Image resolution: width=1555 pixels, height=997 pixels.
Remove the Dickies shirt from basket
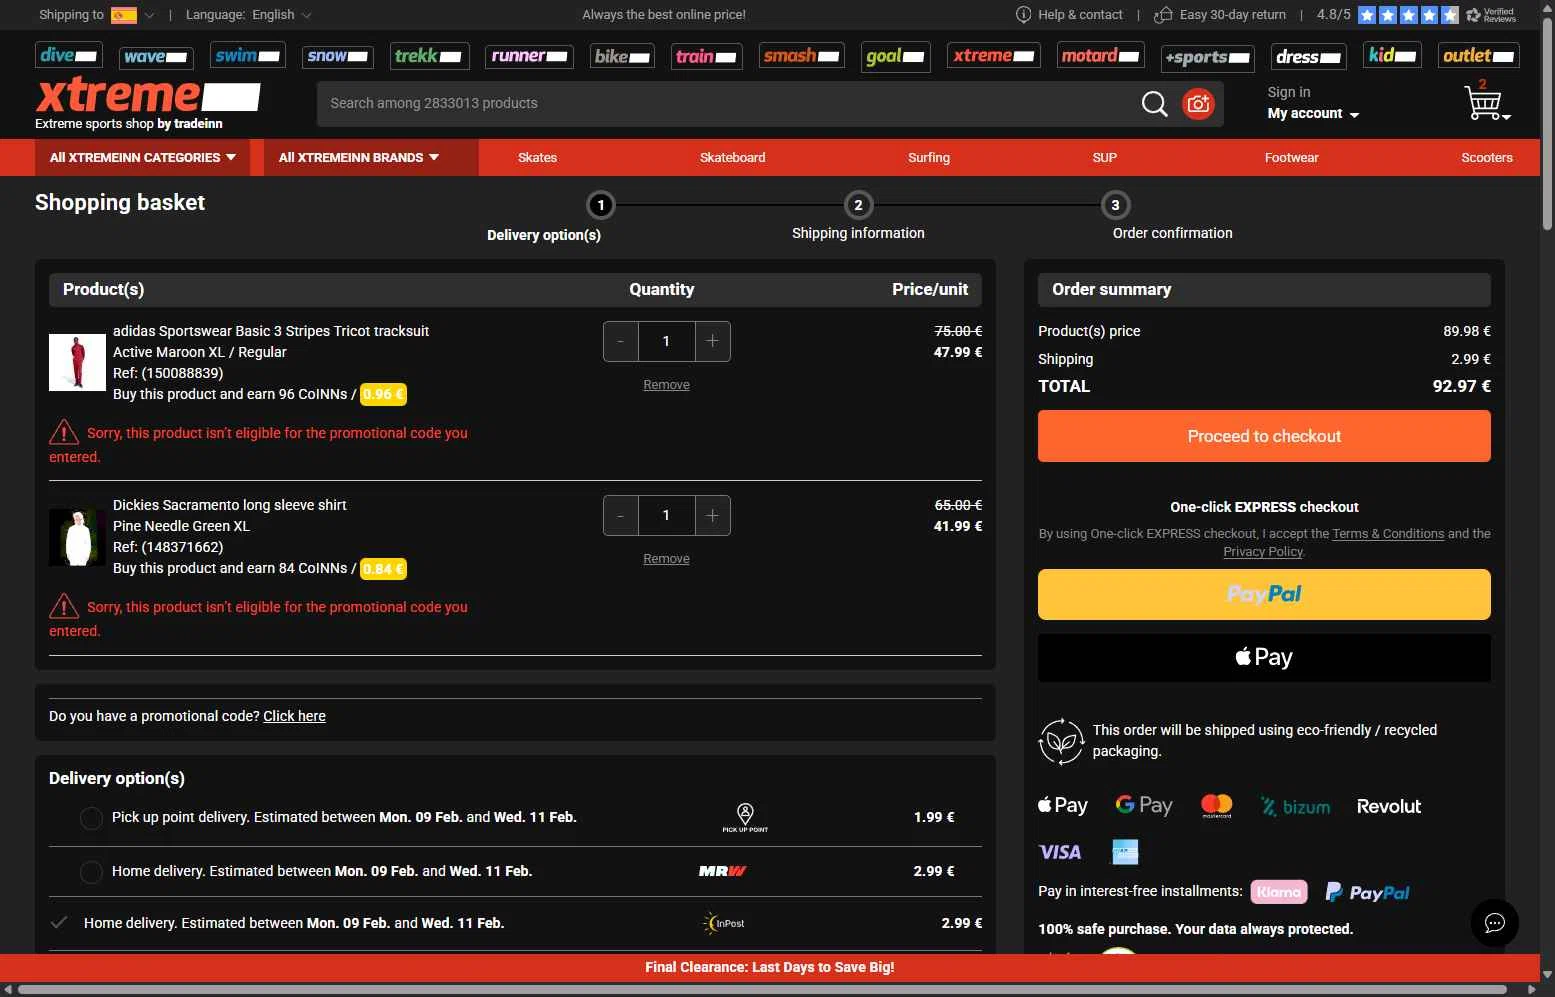(x=666, y=559)
